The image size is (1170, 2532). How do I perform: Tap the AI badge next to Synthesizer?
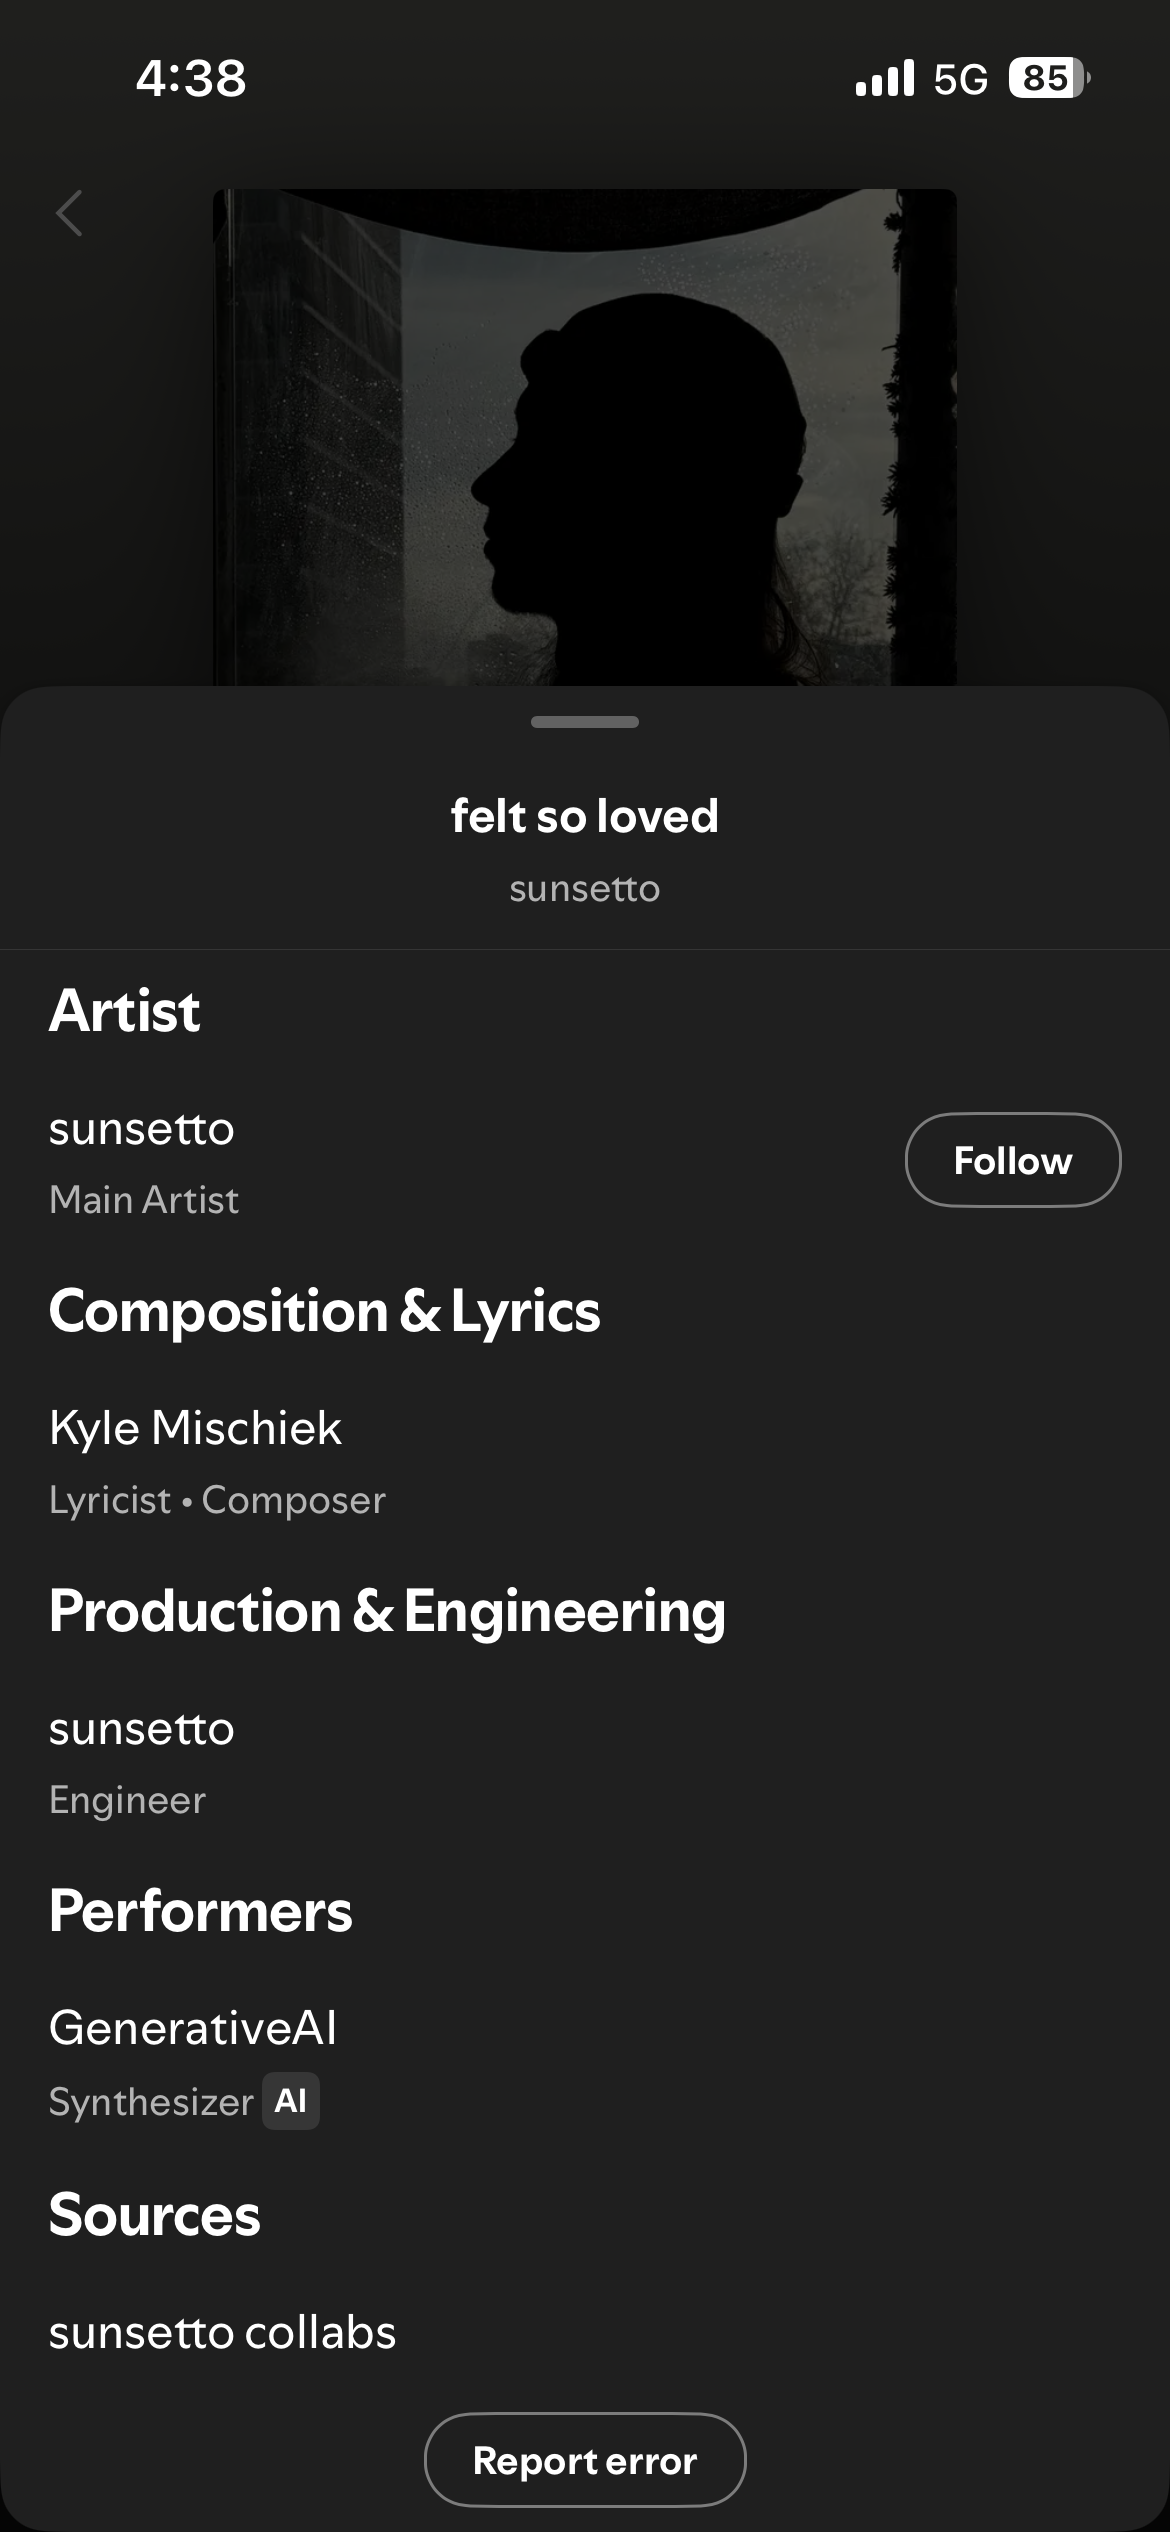[x=291, y=2101]
